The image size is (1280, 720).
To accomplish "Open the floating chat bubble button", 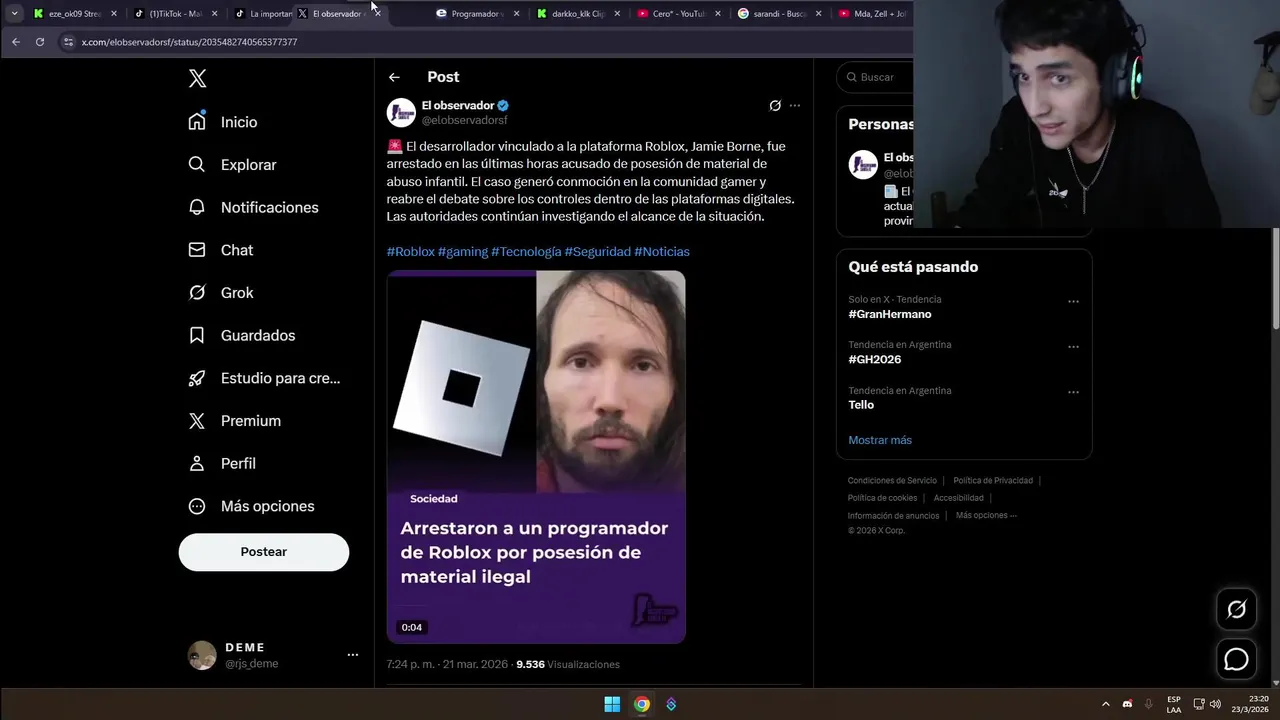I will [x=1237, y=660].
